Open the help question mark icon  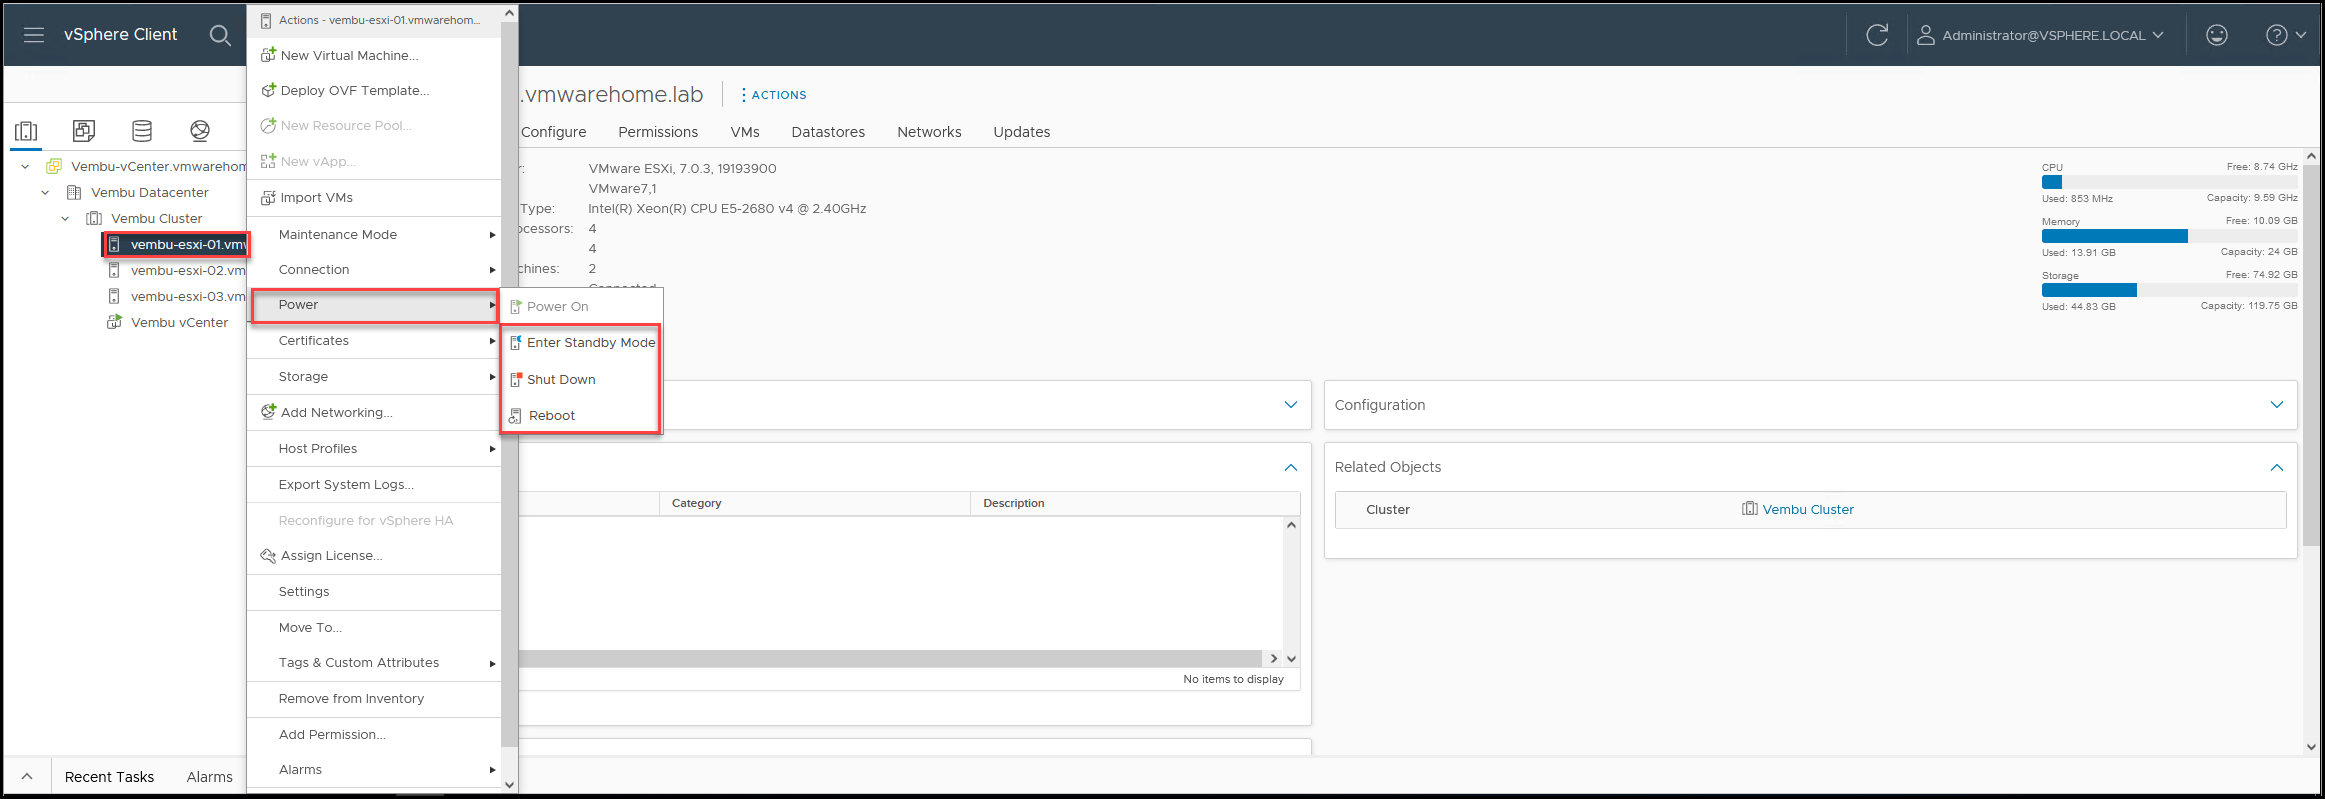[2276, 35]
